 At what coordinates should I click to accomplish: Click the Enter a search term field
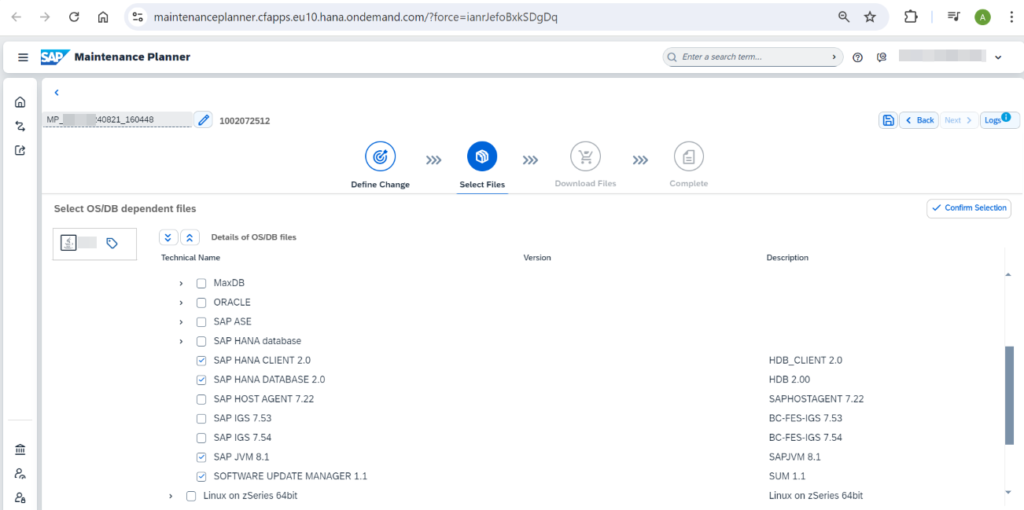coord(754,57)
